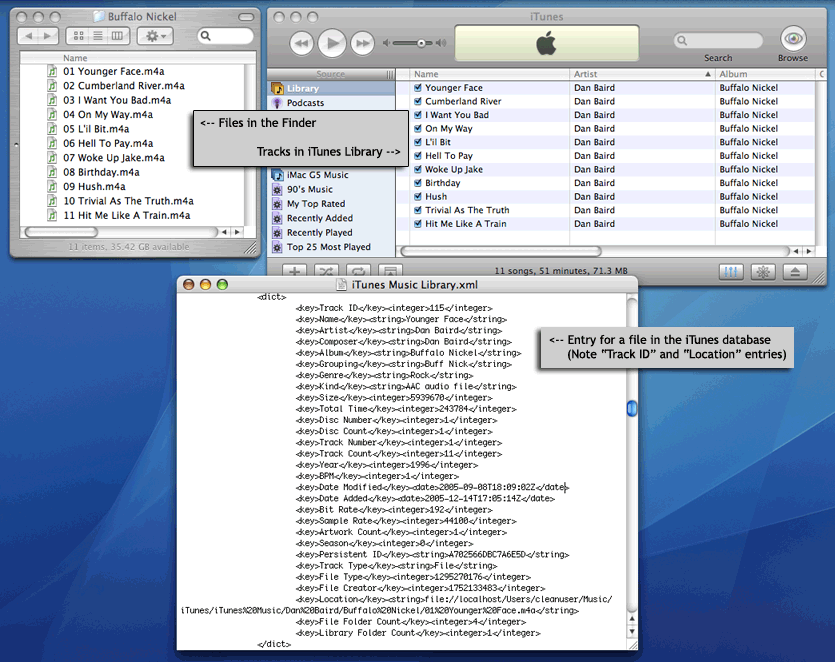Toggle repeat in the iTunes bottom bar
This screenshot has height=662, width=835.
(358, 271)
